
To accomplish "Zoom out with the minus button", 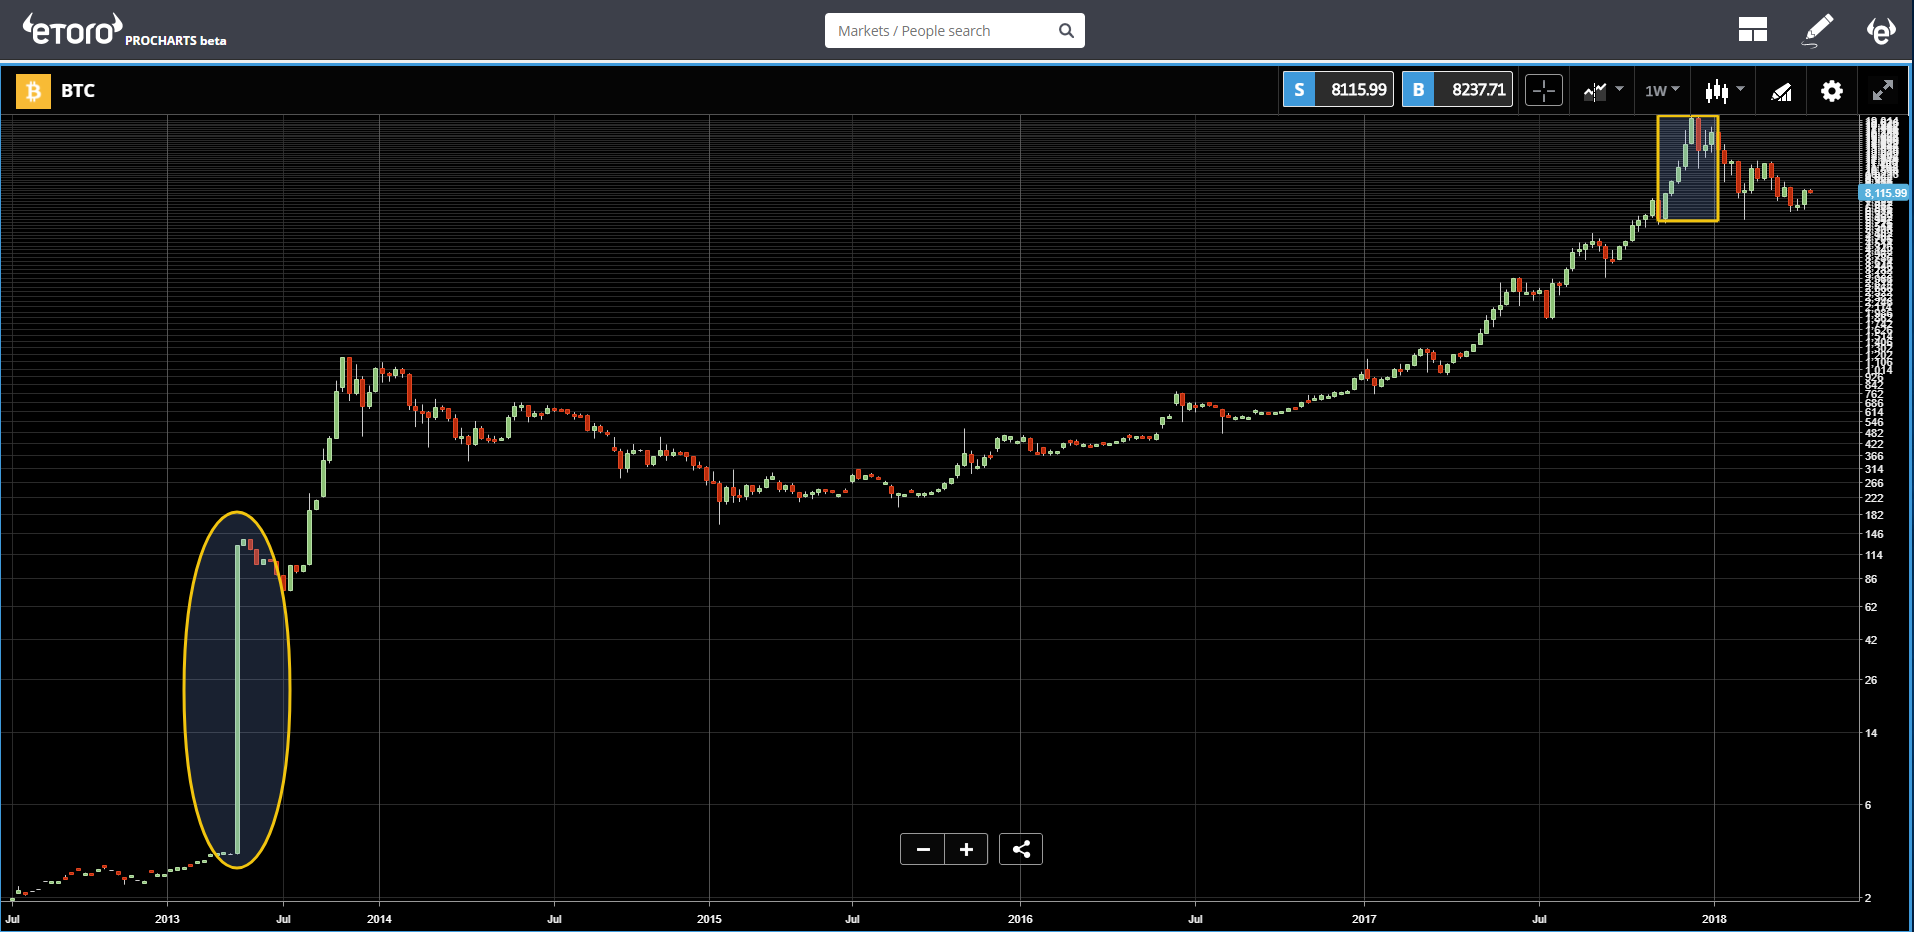I will click(923, 849).
